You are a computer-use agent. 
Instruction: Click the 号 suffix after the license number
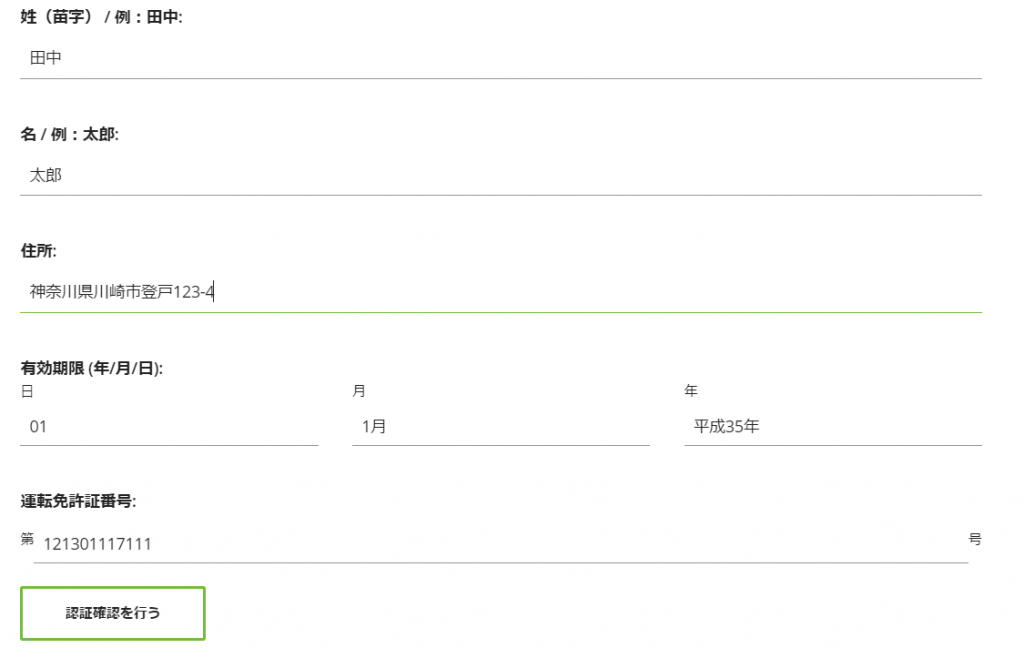point(975,539)
